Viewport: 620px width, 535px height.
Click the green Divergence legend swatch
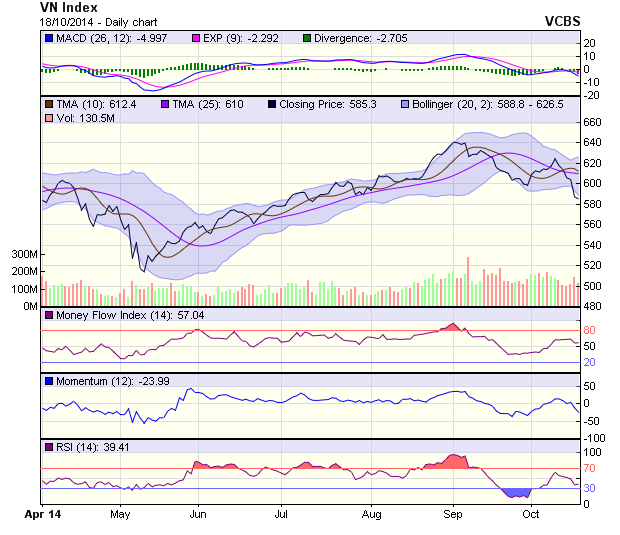pos(306,38)
